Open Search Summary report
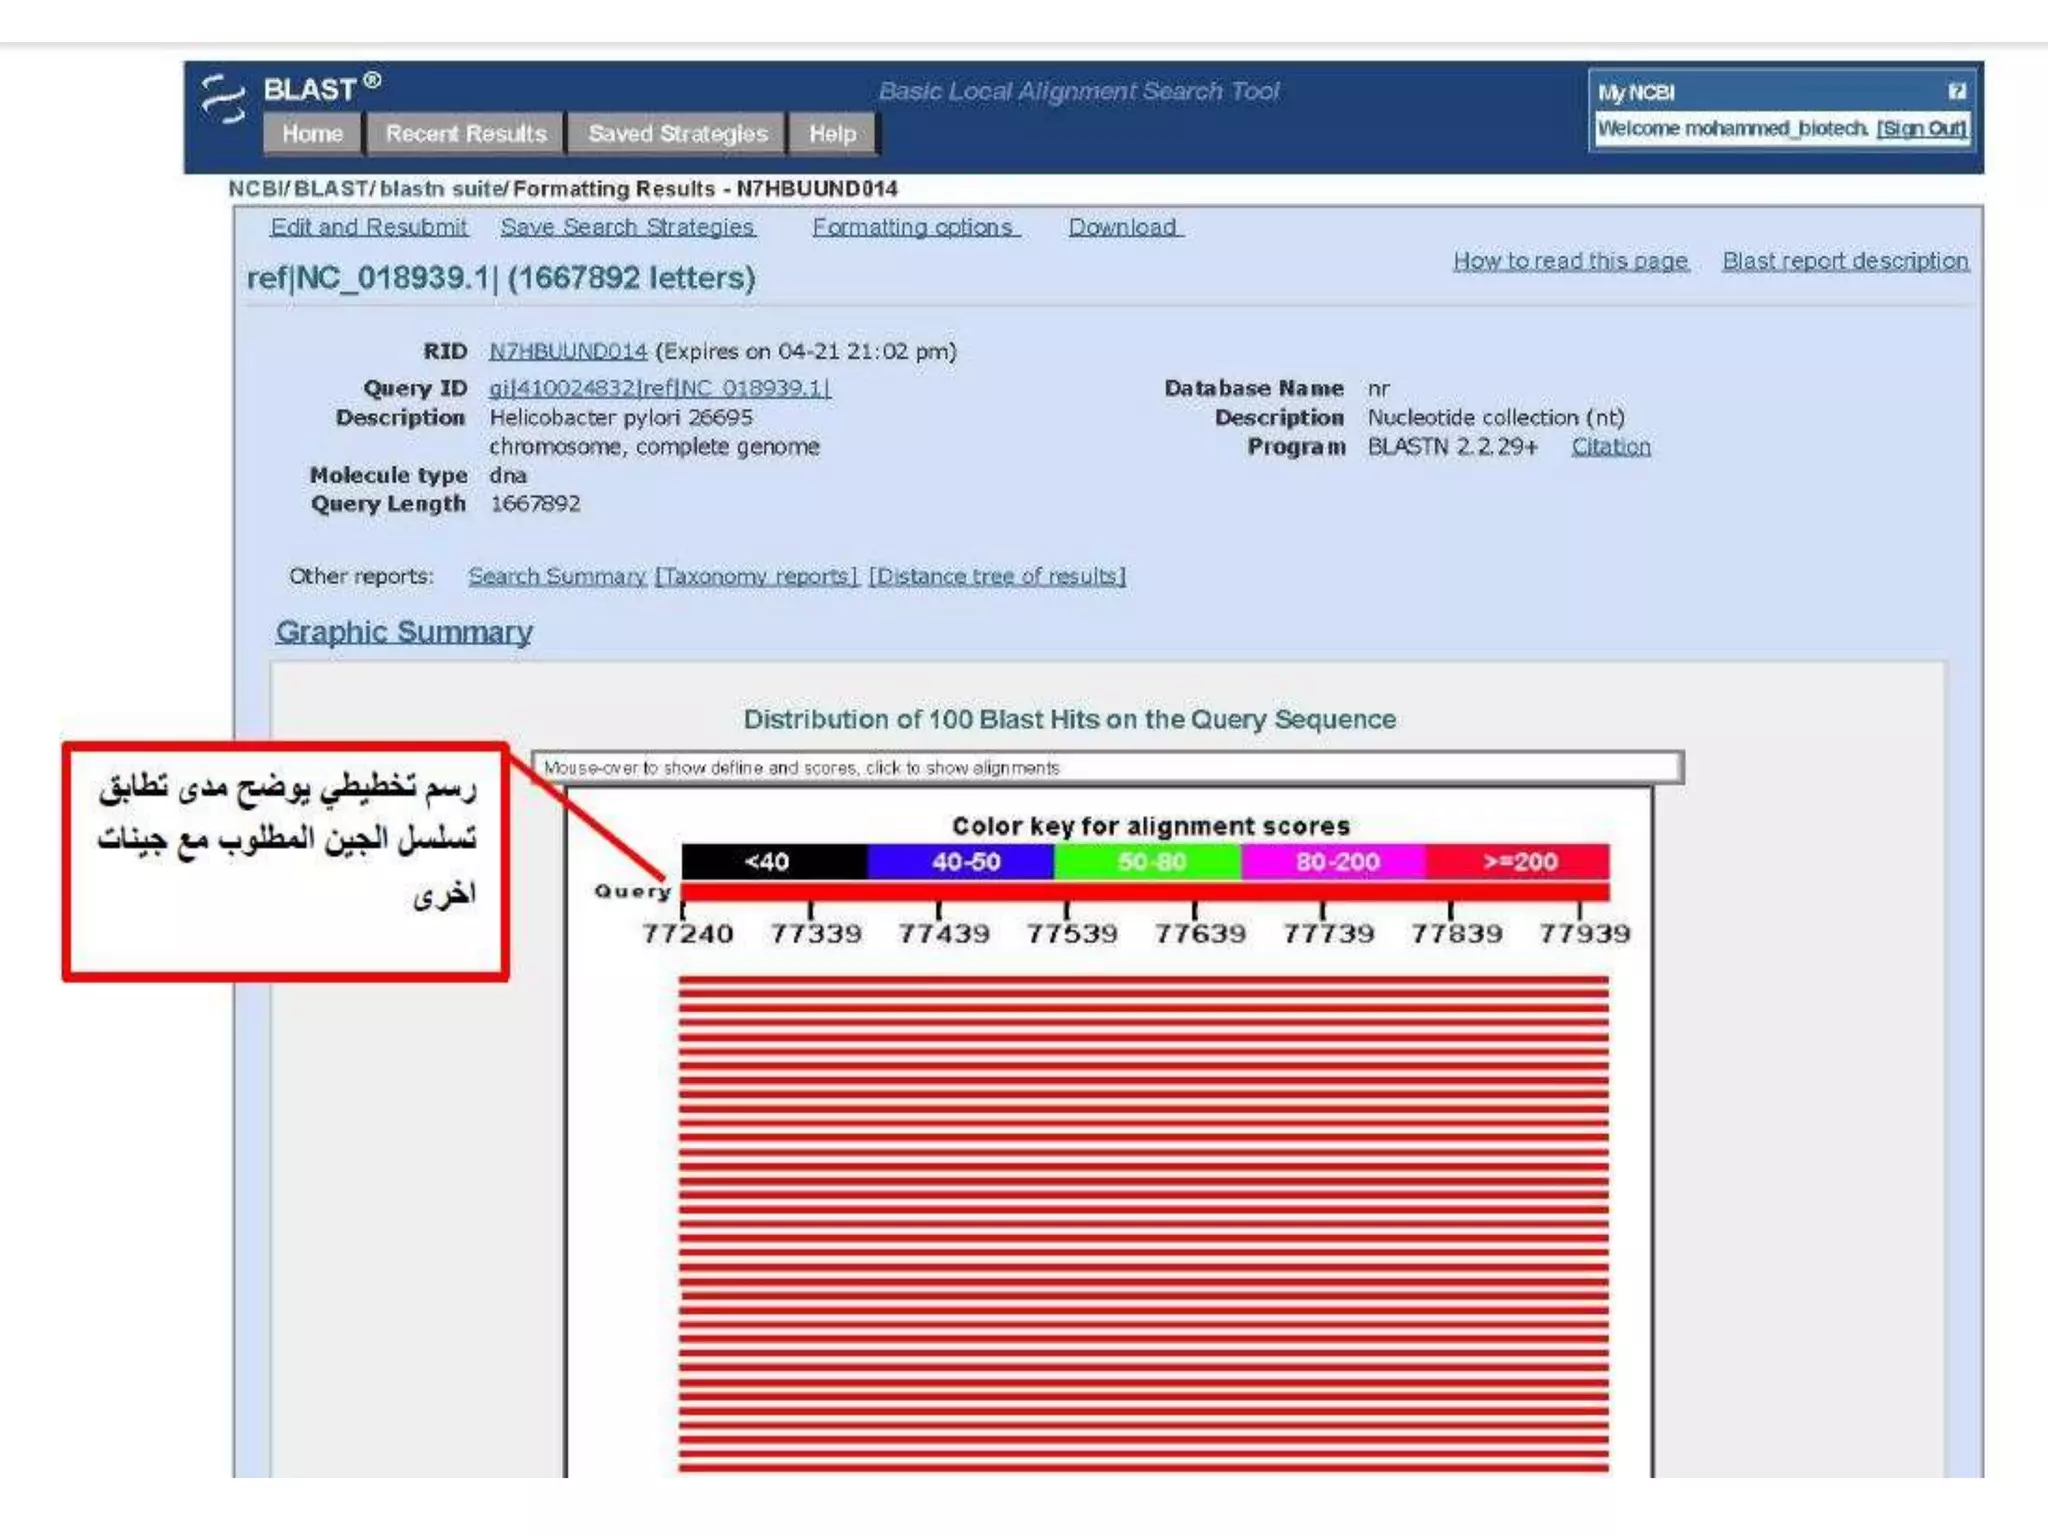2048x1536 pixels. pyautogui.click(x=557, y=577)
